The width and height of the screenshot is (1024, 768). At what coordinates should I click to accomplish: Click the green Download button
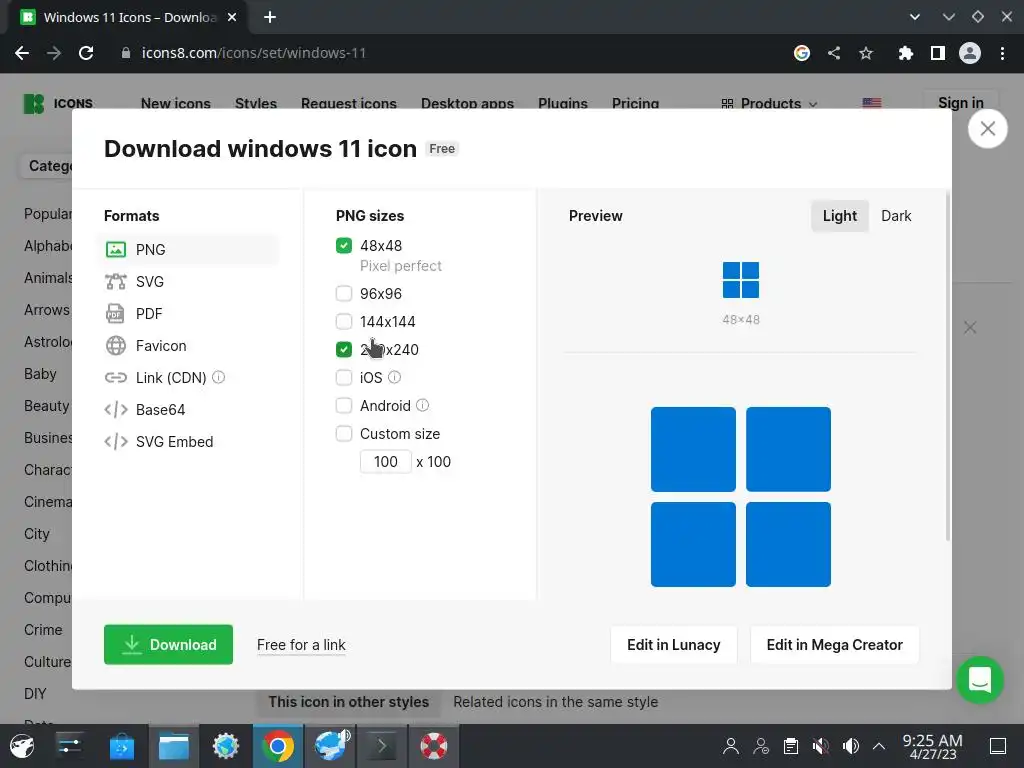coord(168,645)
